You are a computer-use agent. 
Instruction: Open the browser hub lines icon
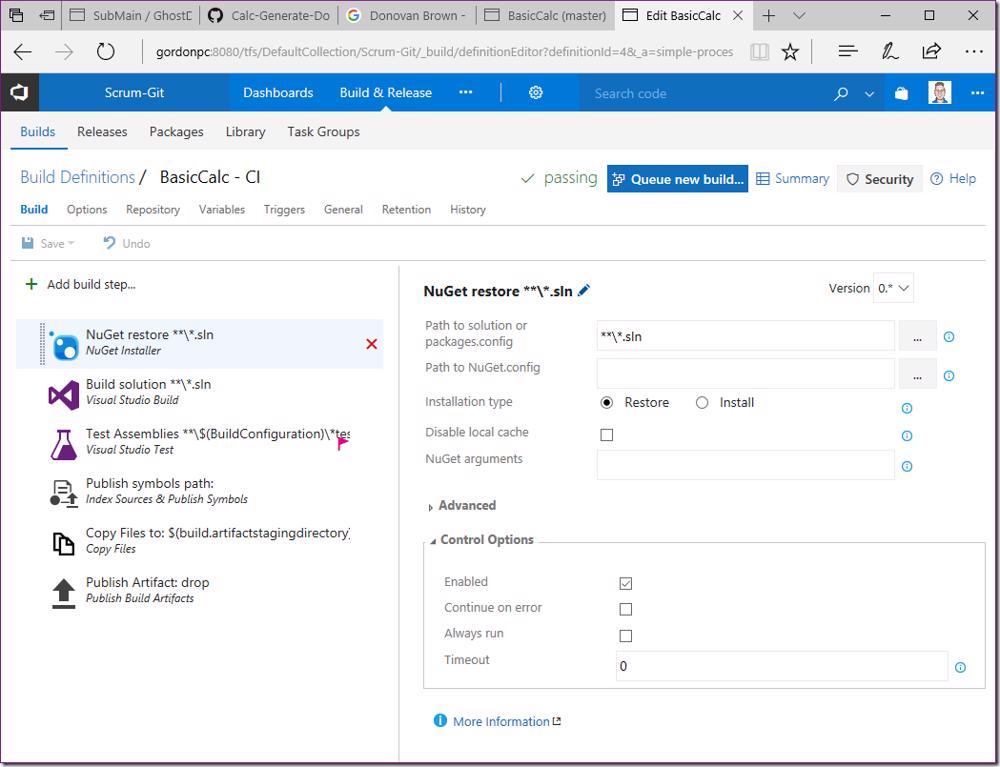point(848,52)
